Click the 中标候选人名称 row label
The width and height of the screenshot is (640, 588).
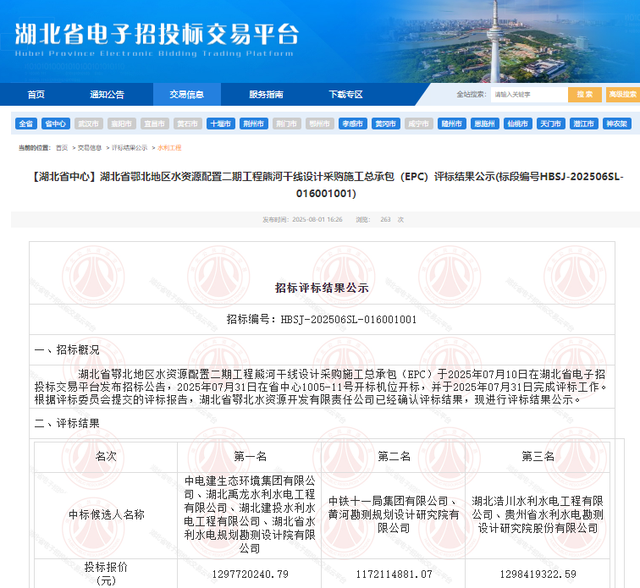(106, 515)
